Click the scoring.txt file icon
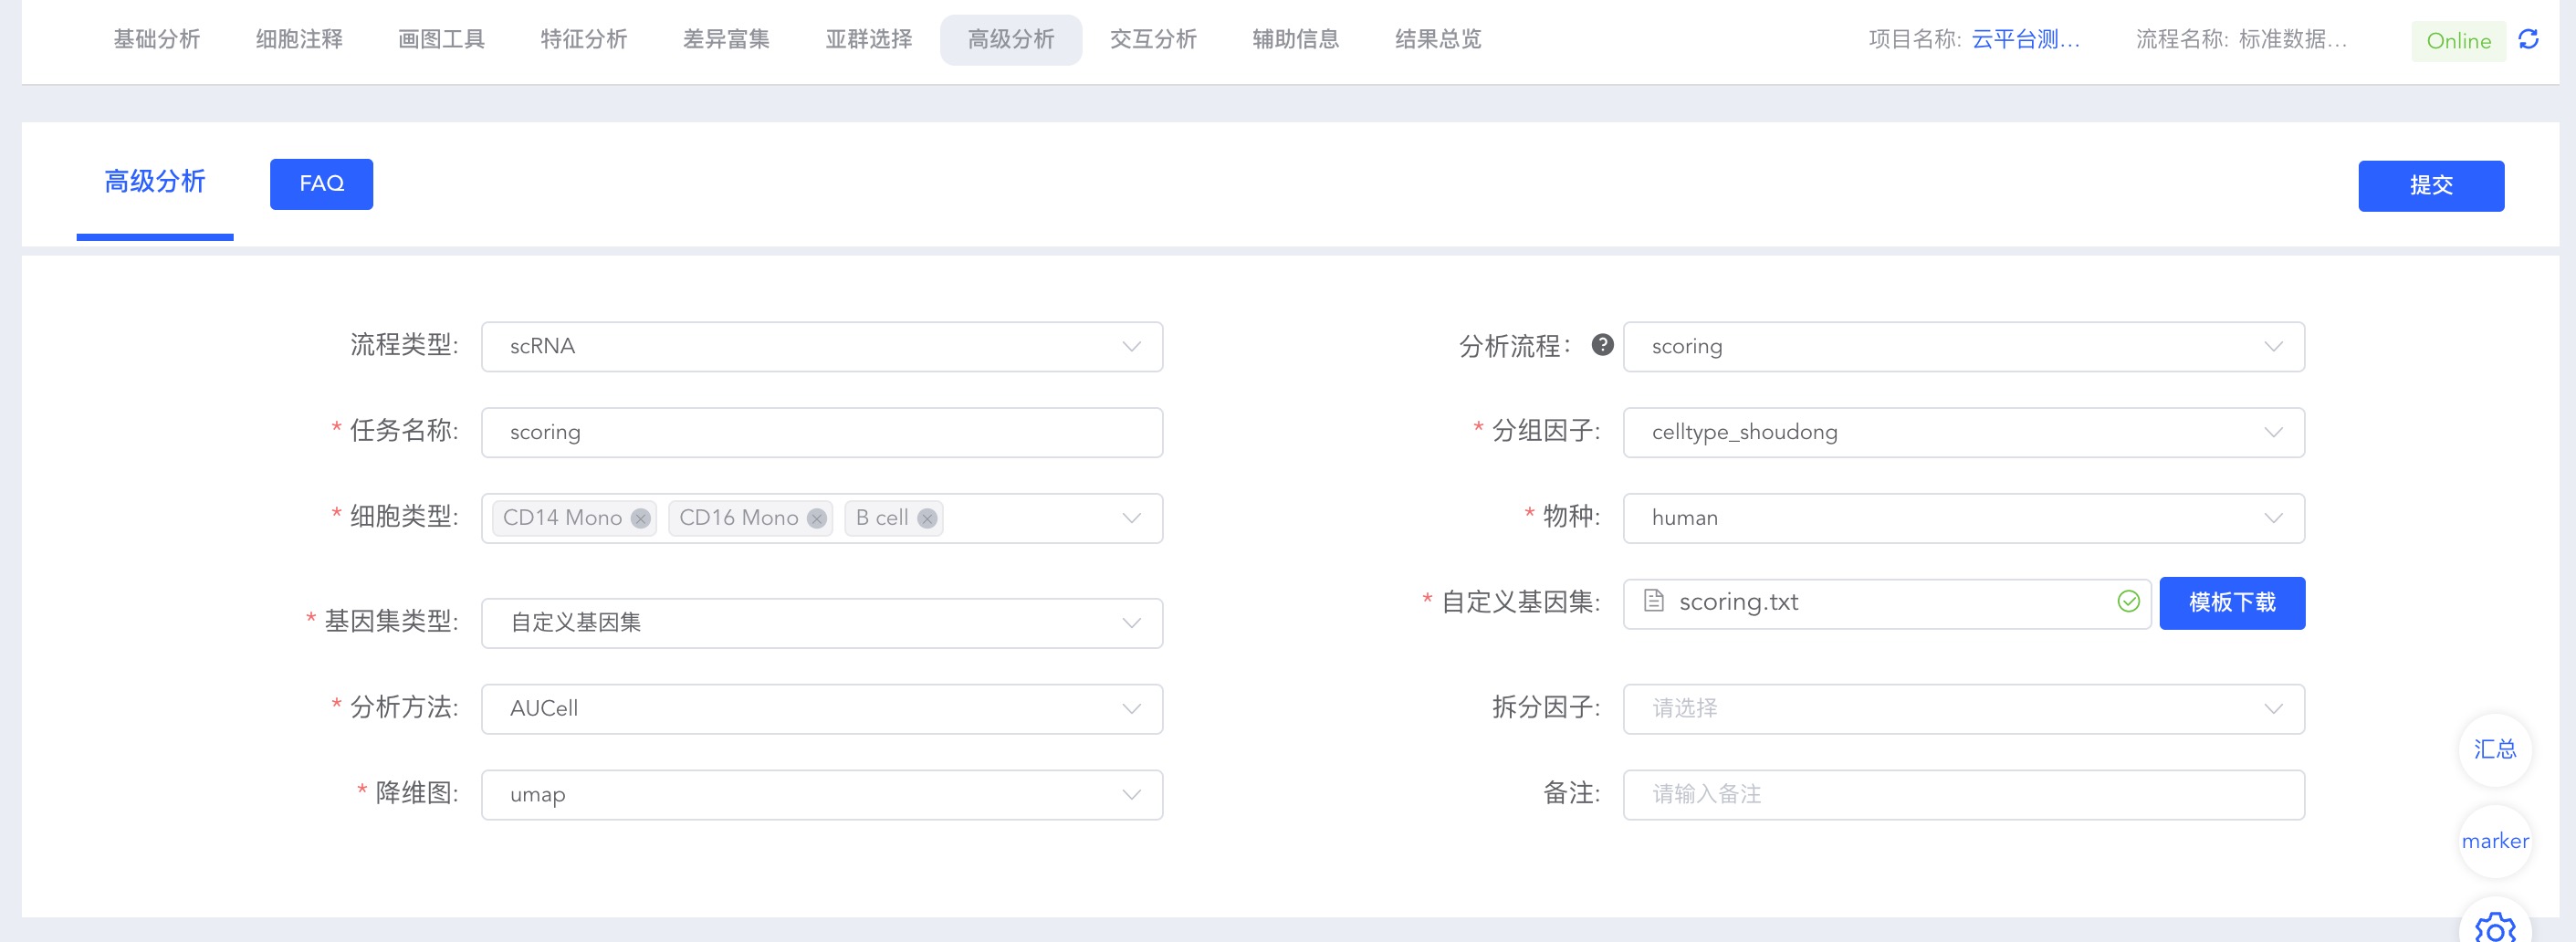The image size is (2576, 942). 1654,601
